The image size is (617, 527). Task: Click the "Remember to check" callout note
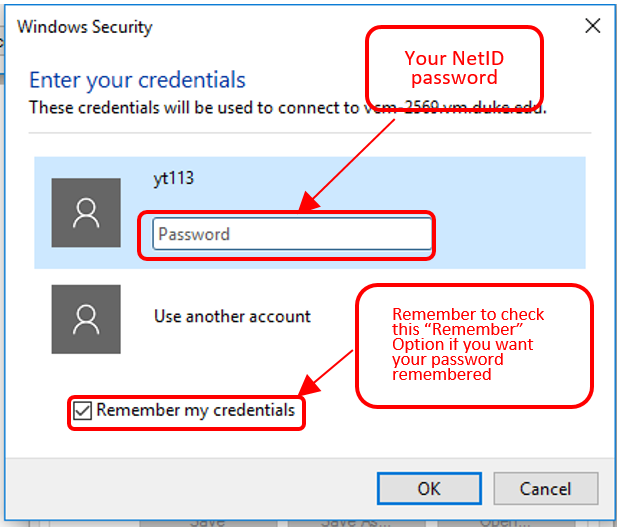pos(475,346)
